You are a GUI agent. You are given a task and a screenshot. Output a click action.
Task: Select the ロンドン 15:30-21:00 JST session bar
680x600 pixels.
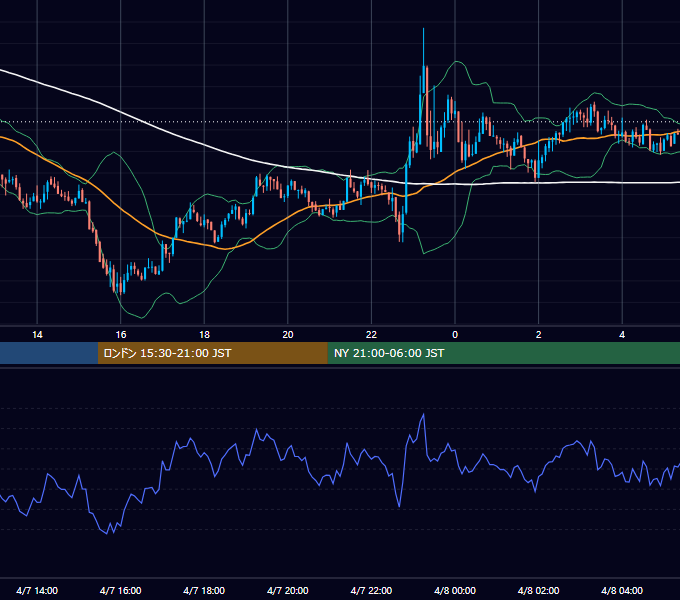212,353
